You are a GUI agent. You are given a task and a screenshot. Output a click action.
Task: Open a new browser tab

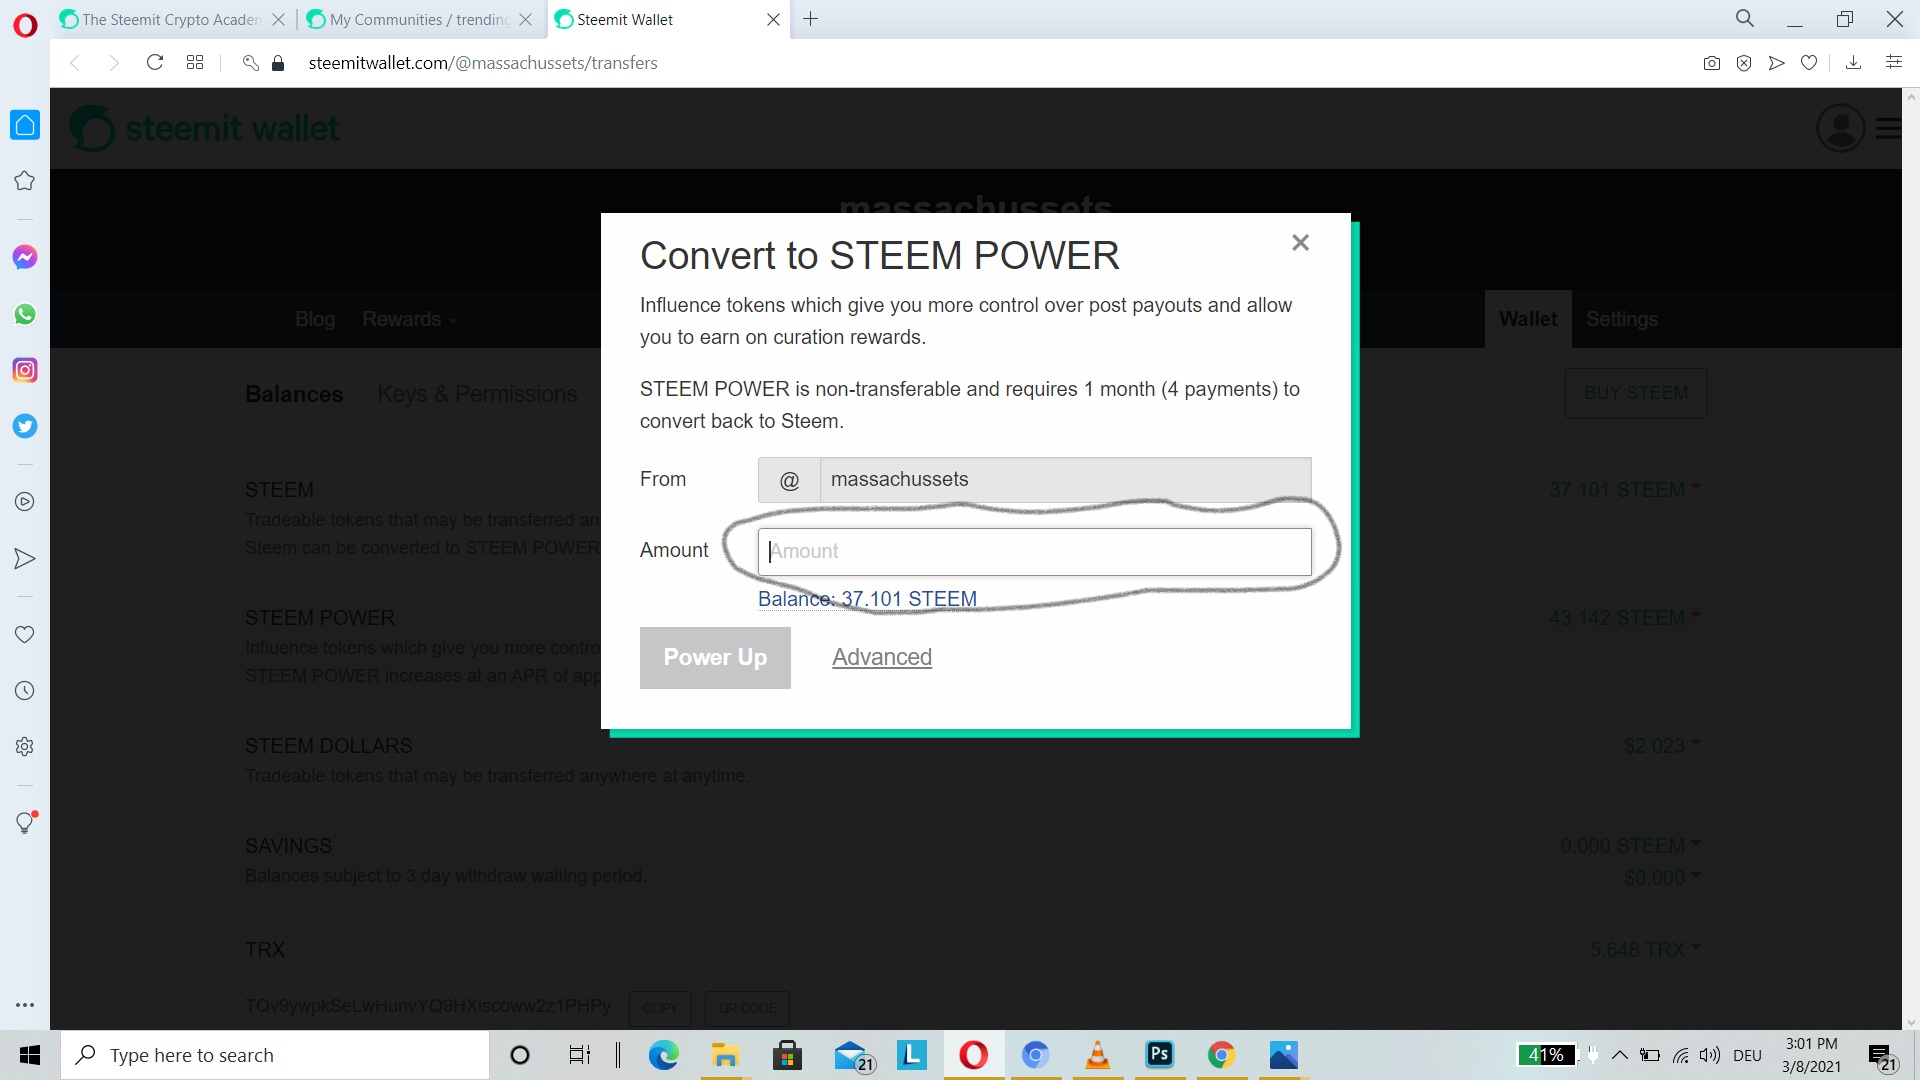click(810, 19)
